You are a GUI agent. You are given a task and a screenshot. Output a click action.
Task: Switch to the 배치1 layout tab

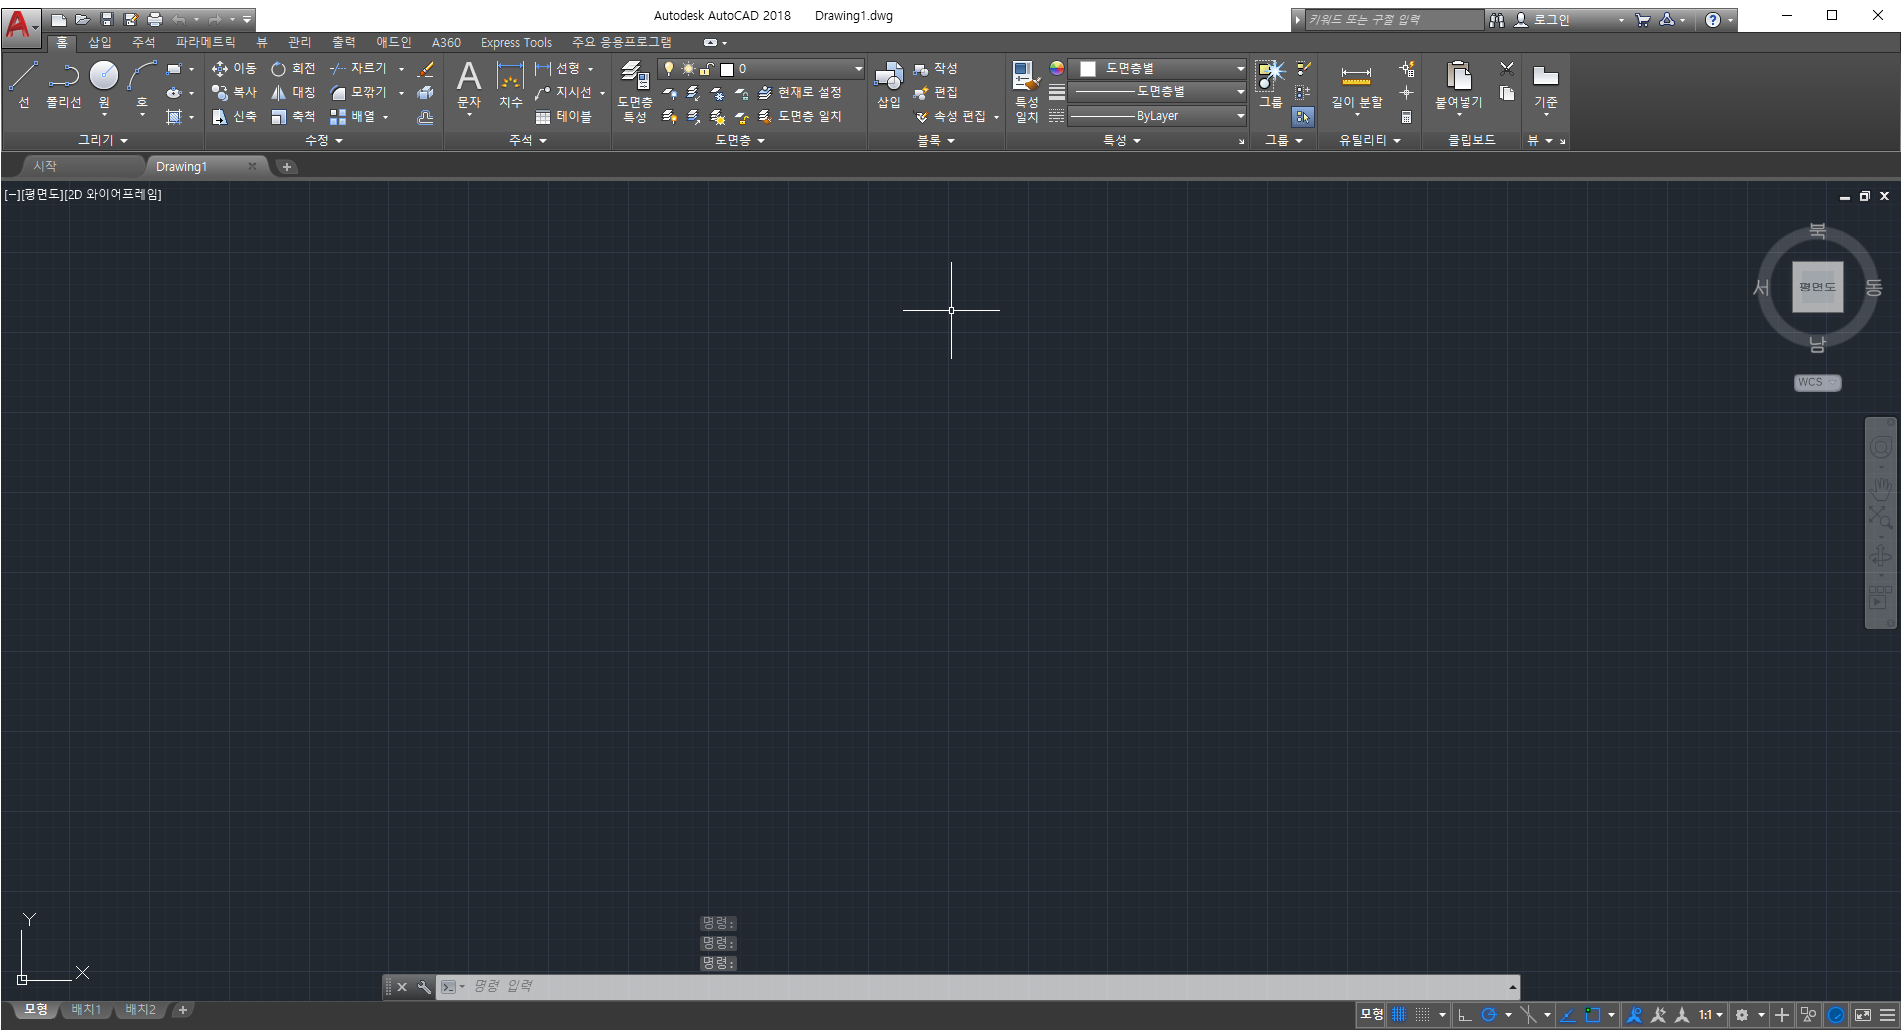[x=87, y=1010]
